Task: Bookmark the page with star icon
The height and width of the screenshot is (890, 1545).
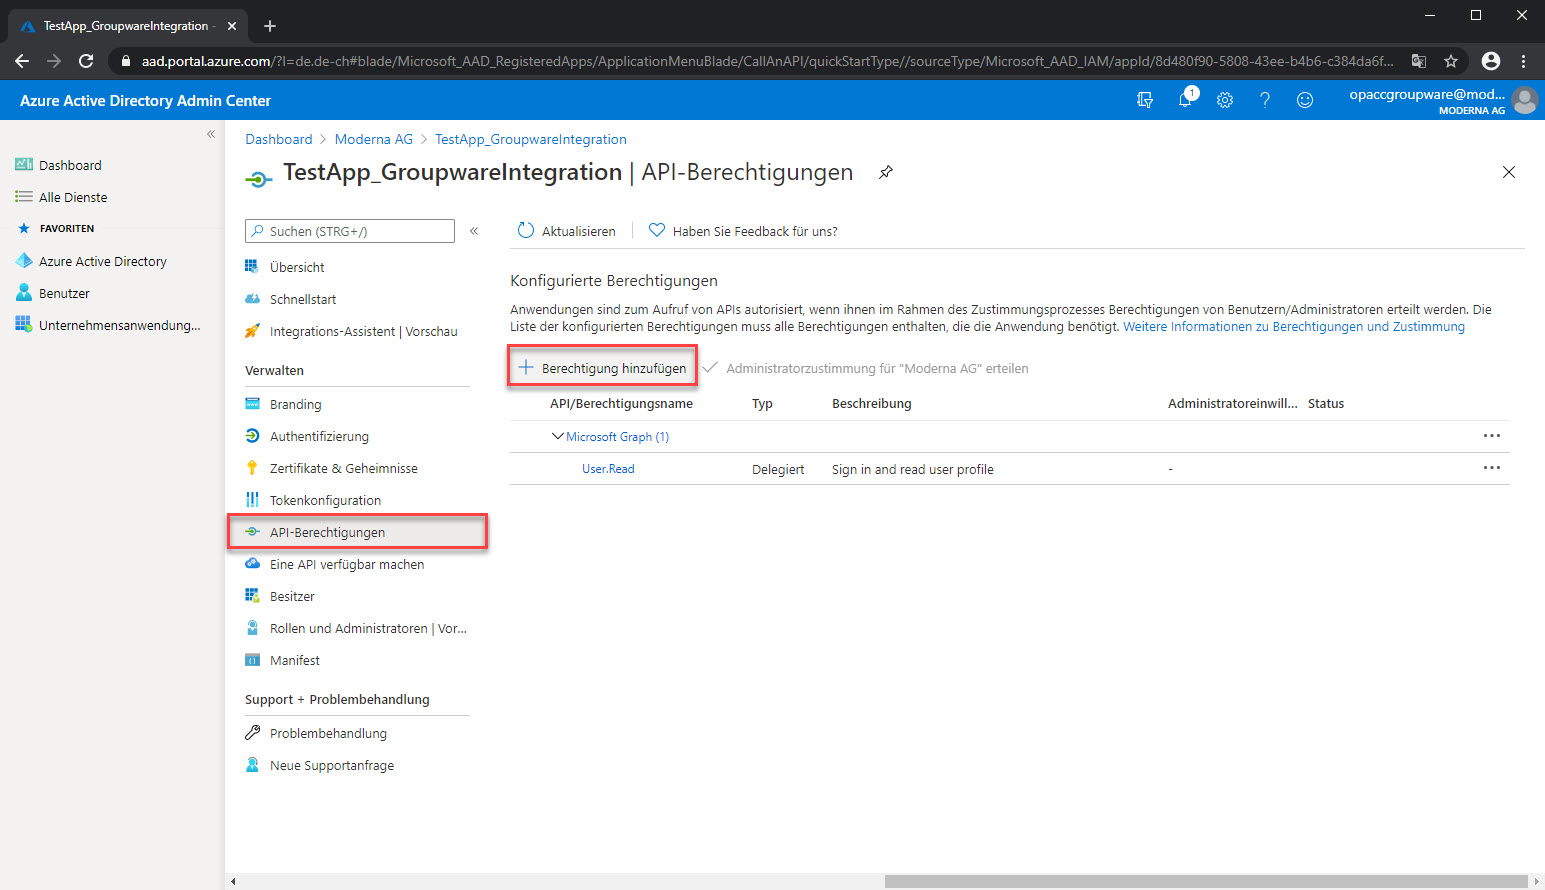Action: pyautogui.click(x=1451, y=61)
